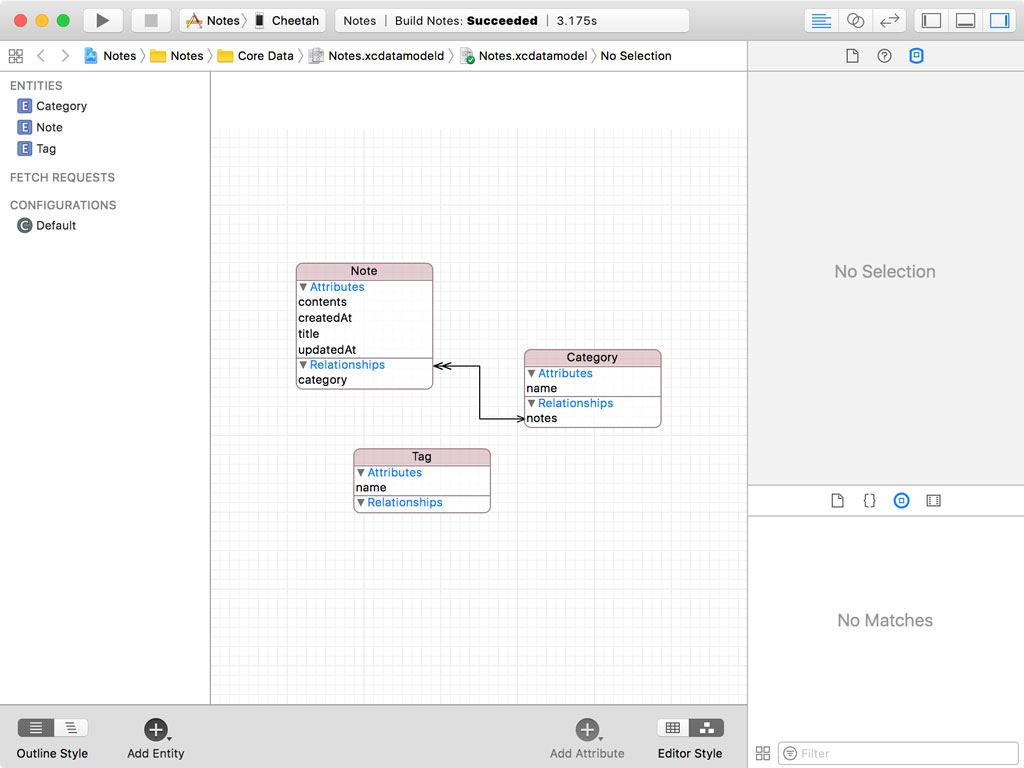This screenshot has height=768, width=1024.
Task: Select the File inspector icon
Action: point(853,56)
